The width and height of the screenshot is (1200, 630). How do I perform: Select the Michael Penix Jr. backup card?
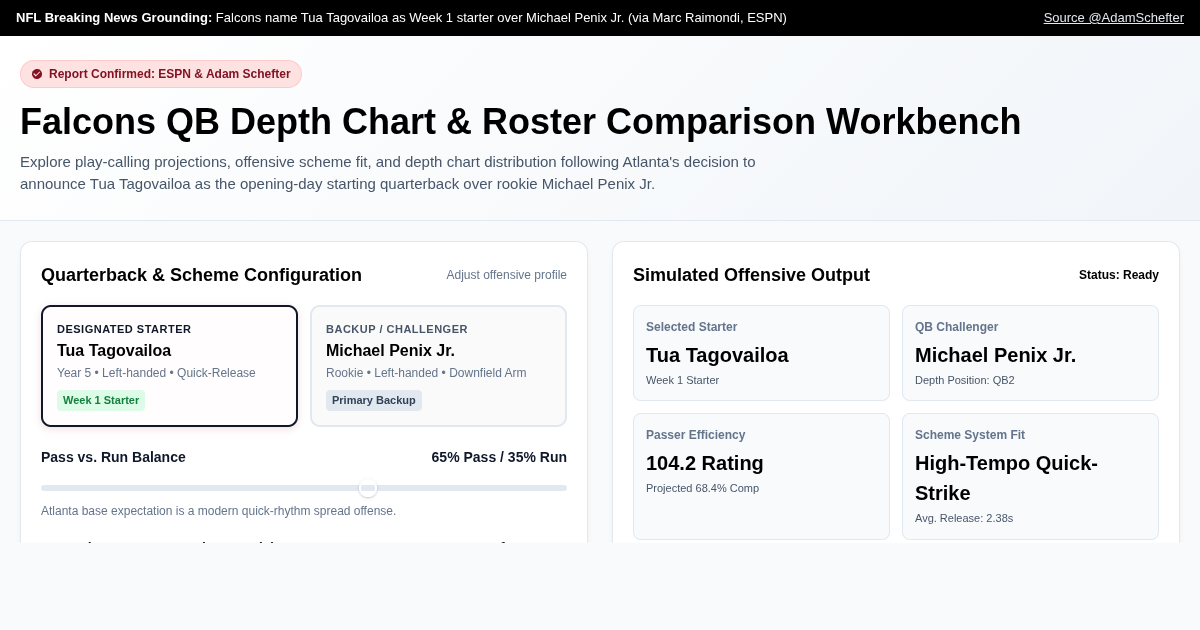438,366
